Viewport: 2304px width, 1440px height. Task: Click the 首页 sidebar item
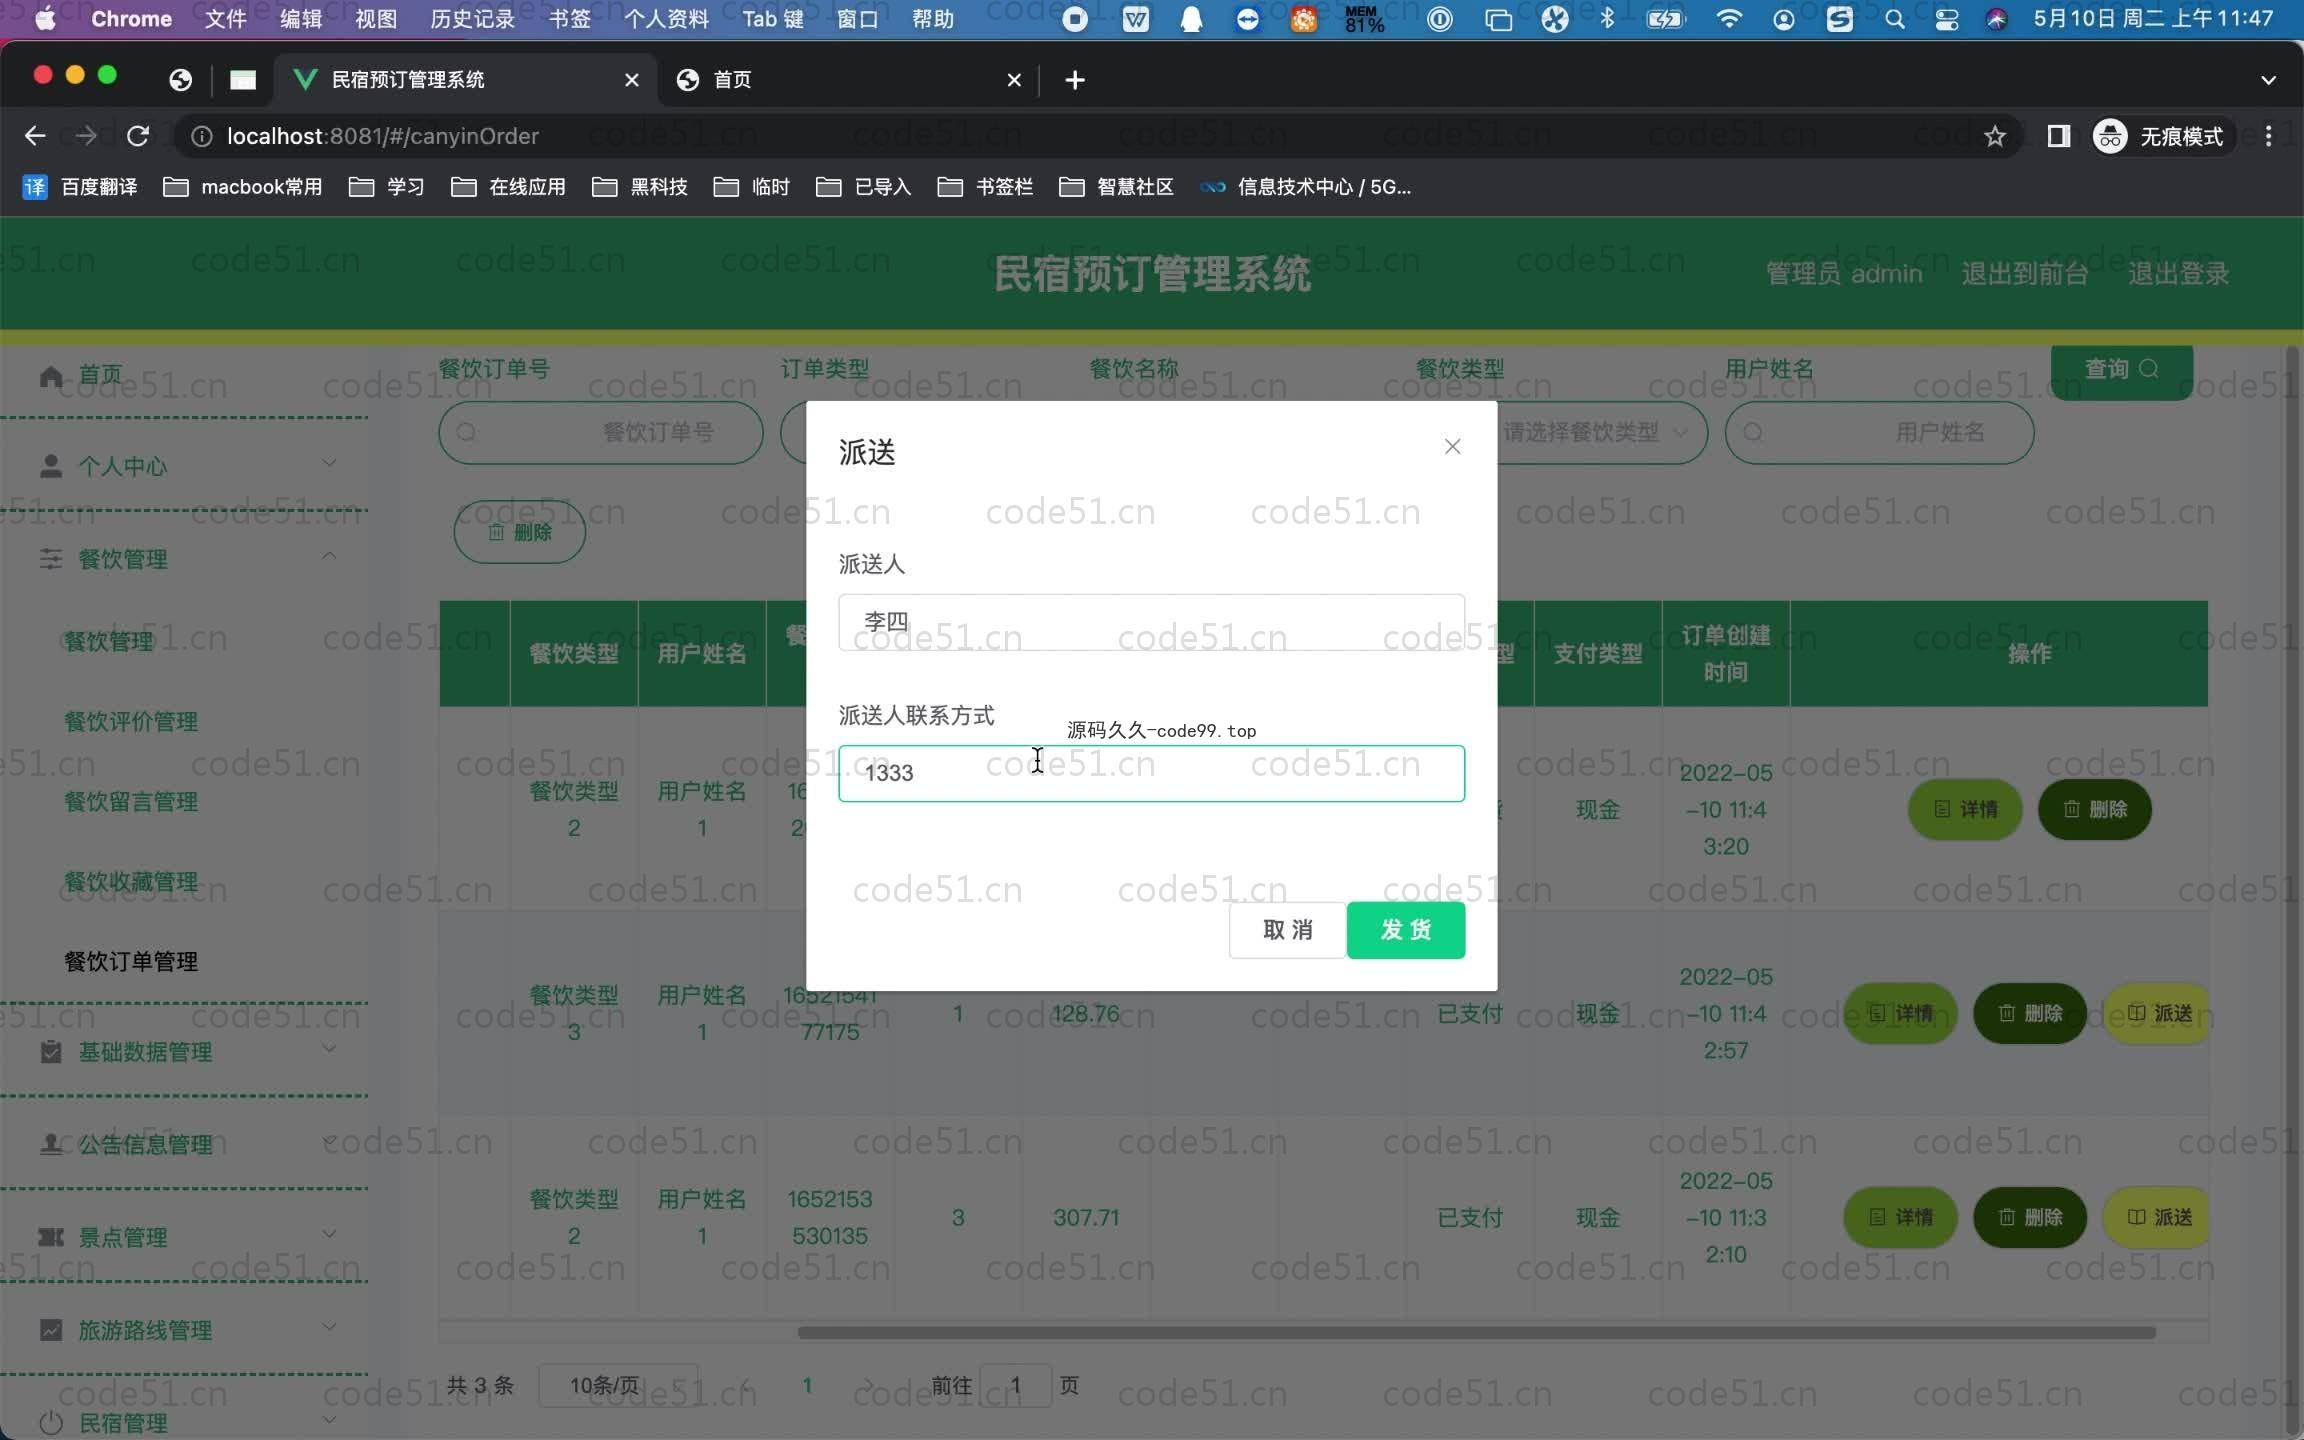184,376
